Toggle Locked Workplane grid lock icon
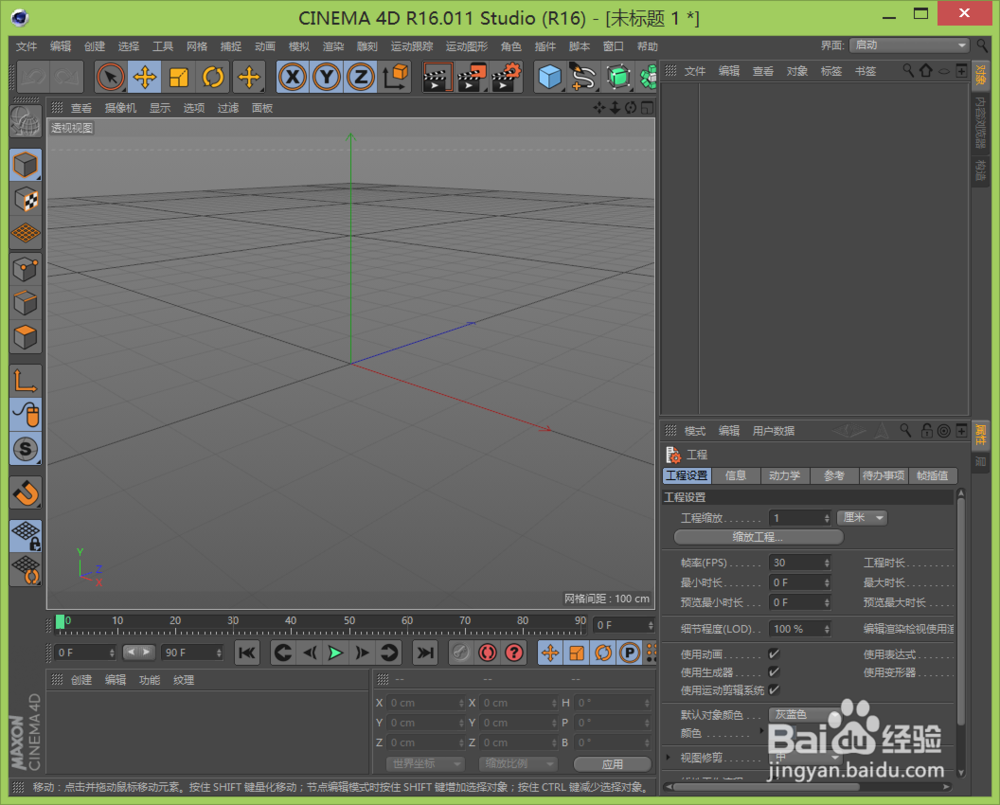 pyautogui.click(x=26, y=536)
